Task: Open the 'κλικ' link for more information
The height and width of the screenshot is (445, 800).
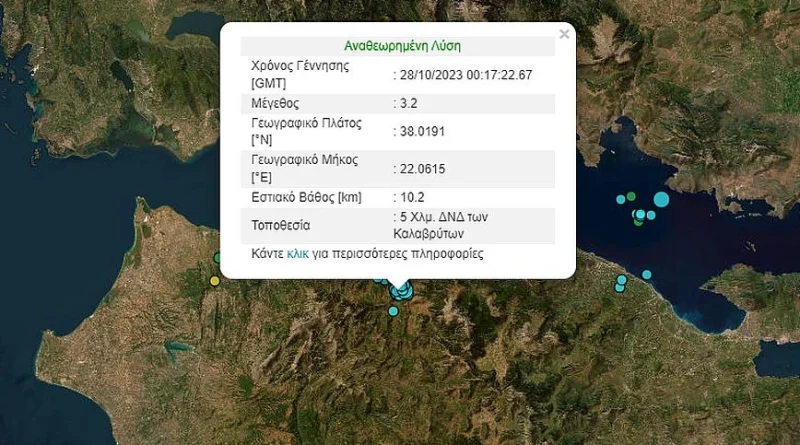Action: [298, 255]
